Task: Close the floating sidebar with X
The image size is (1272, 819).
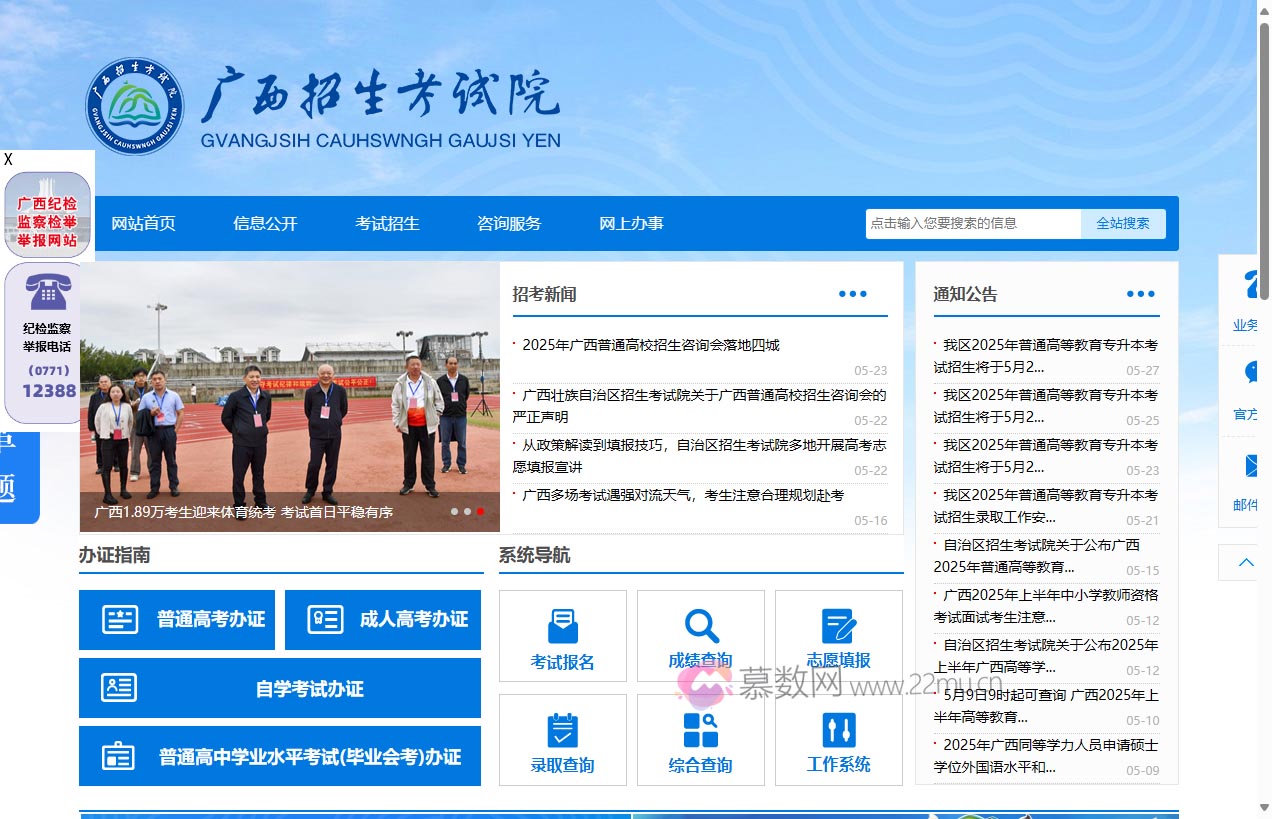Action: [8, 160]
